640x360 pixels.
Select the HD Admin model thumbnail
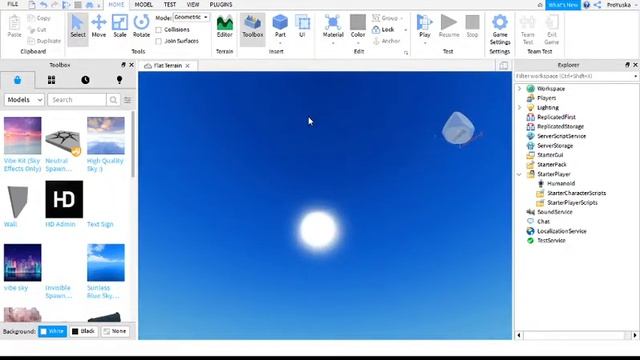pos(64,199)
